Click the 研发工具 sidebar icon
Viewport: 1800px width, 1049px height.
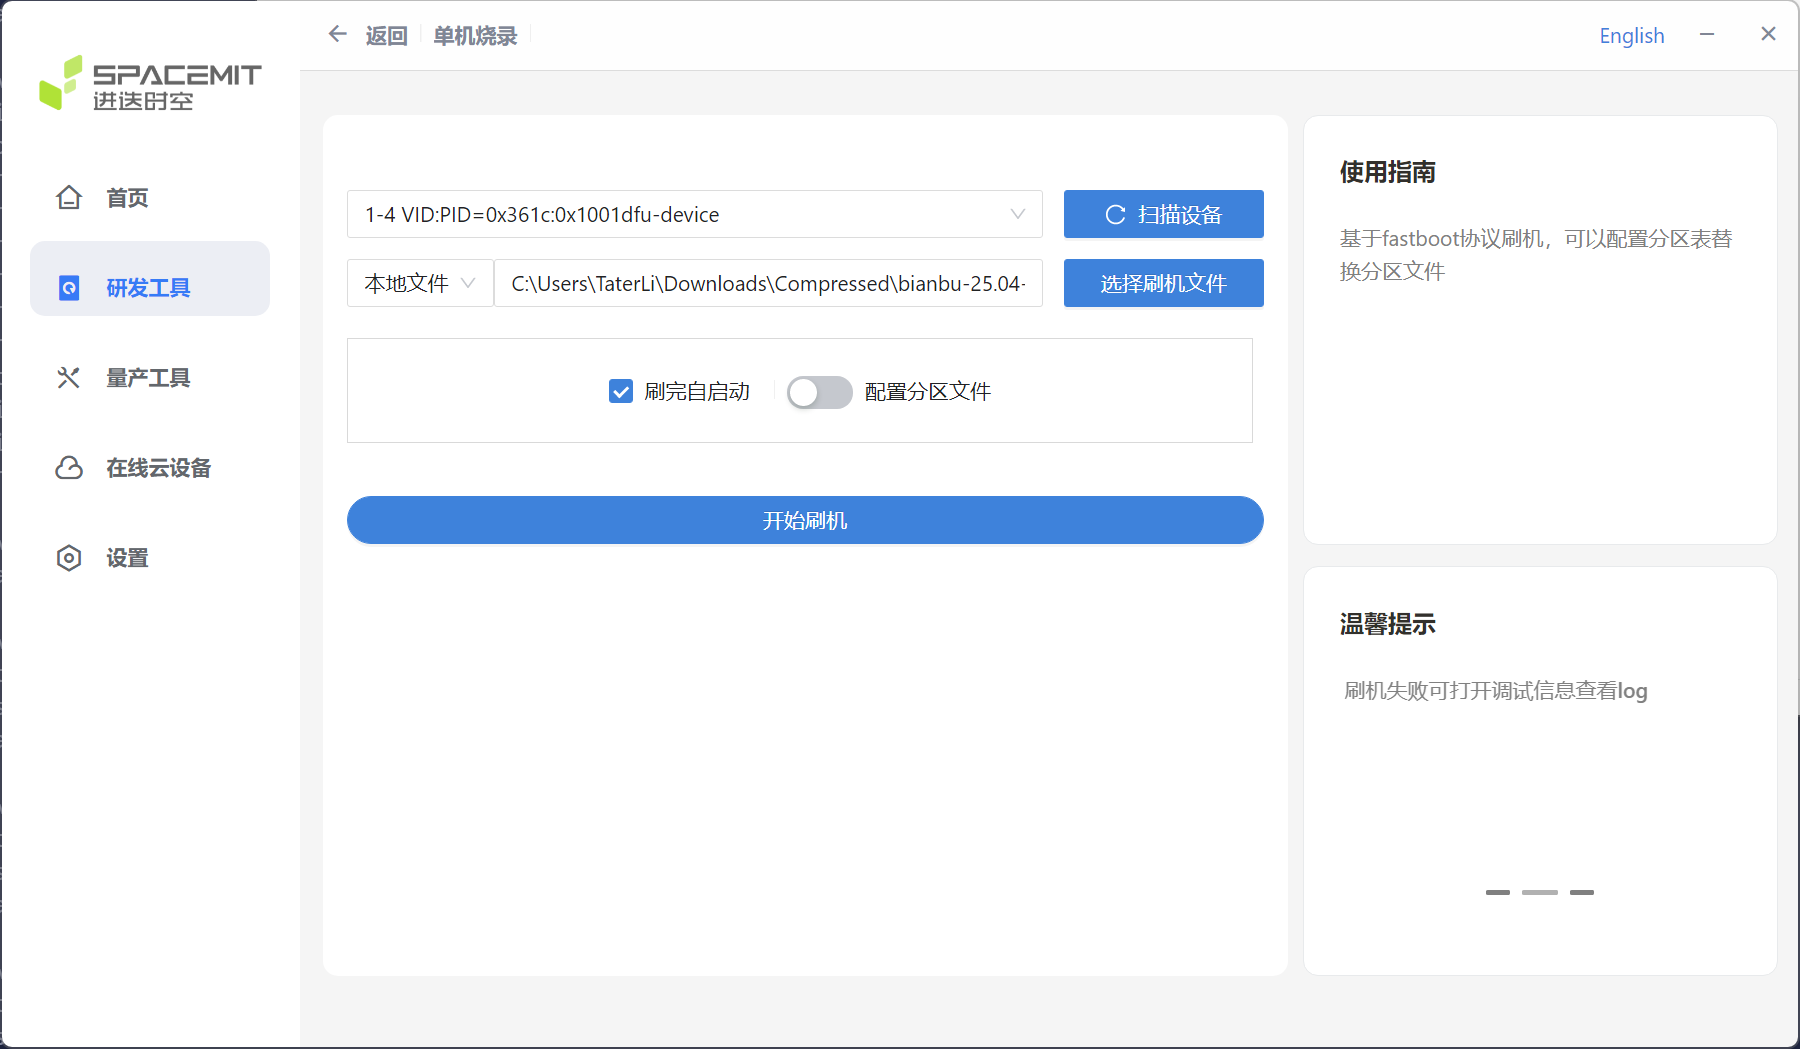coord(68,288)
